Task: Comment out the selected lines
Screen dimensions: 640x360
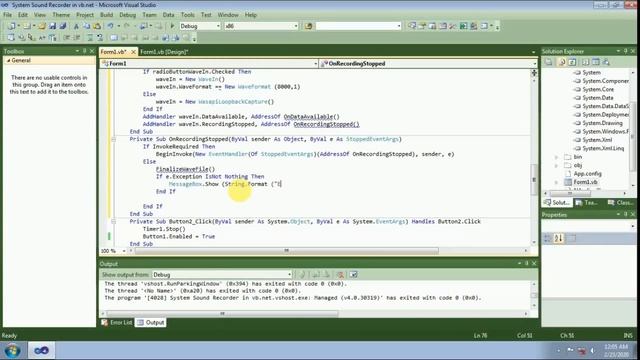Action: (x=90, y=38)
